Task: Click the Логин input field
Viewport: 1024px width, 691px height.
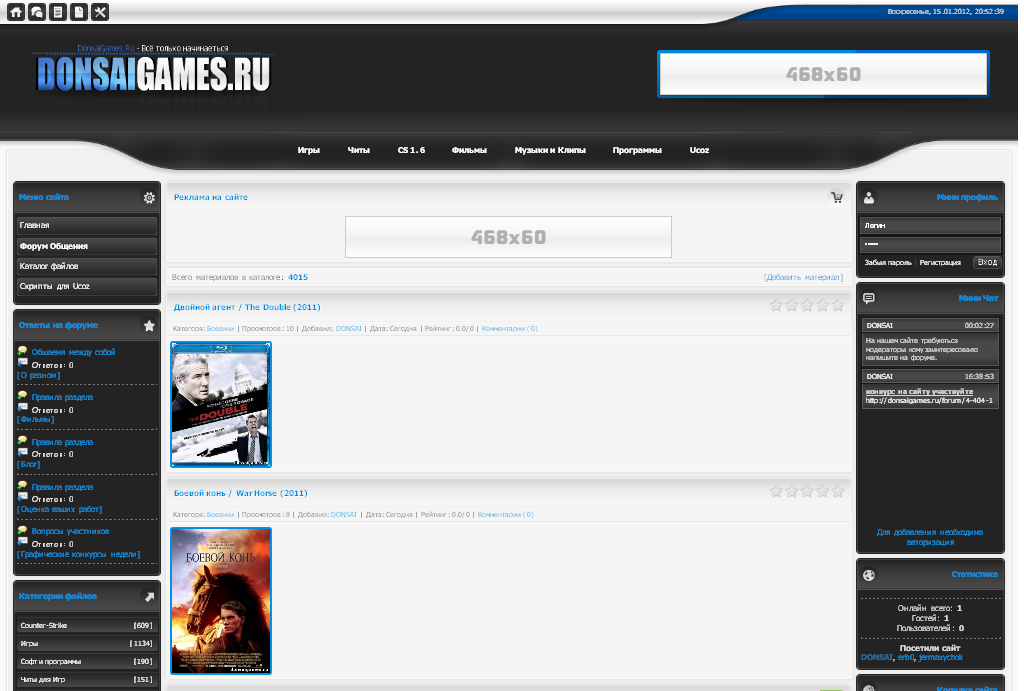Action: [930, 225]
